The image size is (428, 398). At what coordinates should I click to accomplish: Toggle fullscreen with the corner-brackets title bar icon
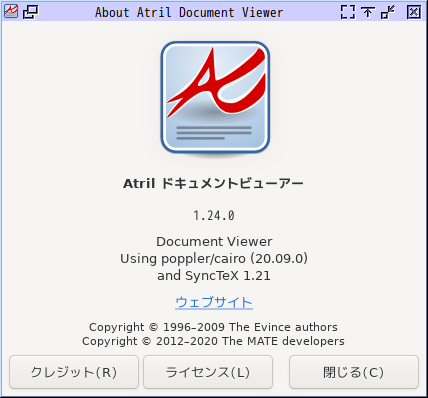click(348, 12)
